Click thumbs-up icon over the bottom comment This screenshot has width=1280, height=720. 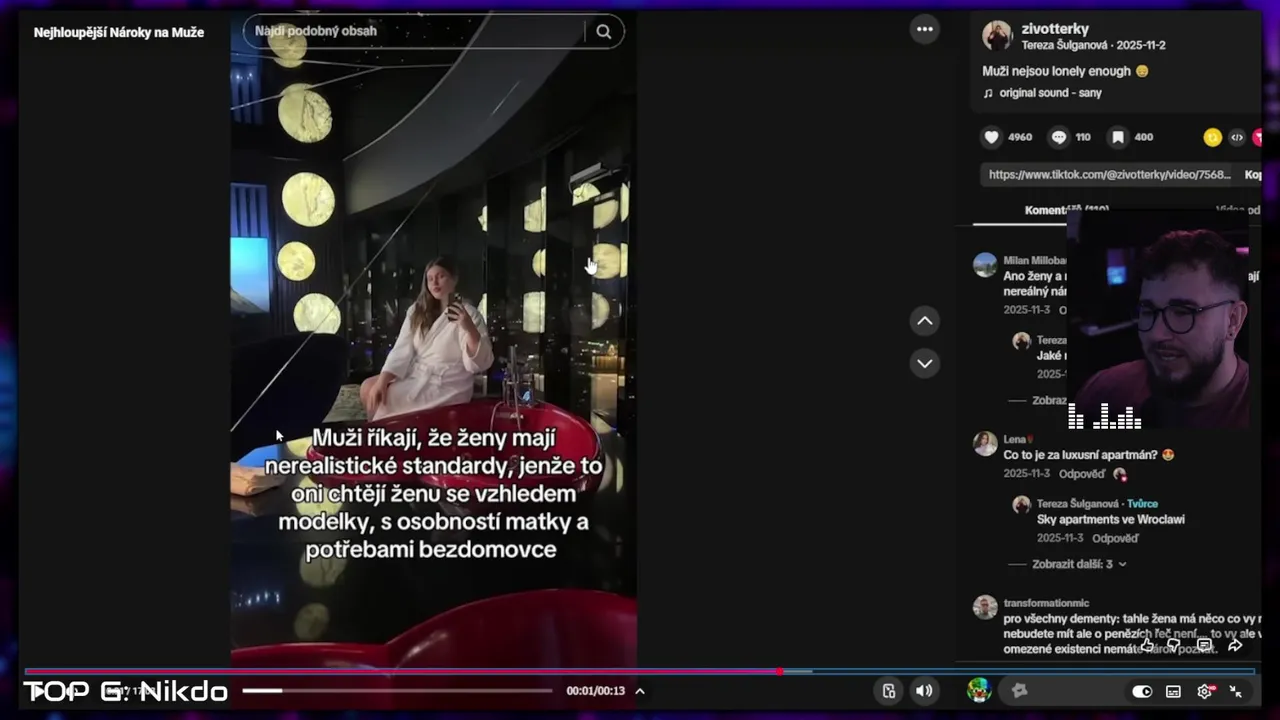(x=1147, y=645)
